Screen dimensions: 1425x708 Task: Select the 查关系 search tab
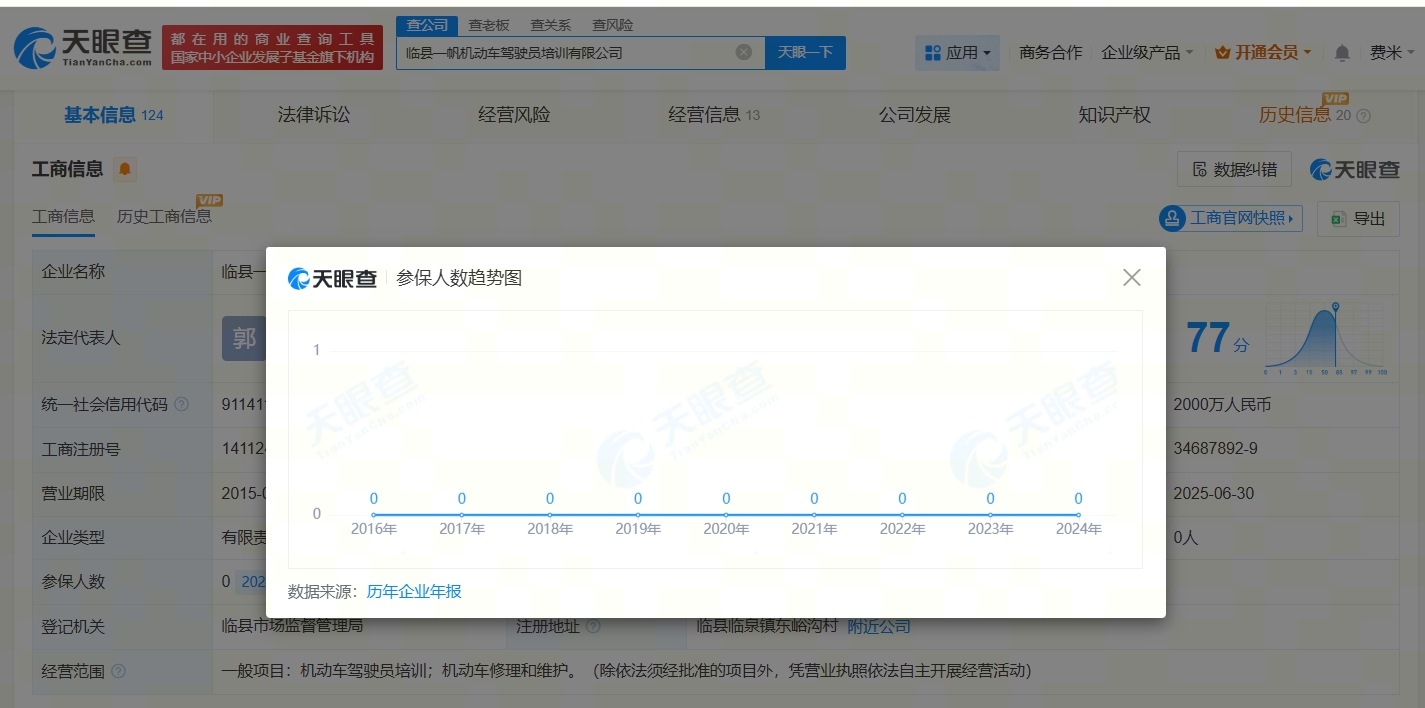[551, 25]
